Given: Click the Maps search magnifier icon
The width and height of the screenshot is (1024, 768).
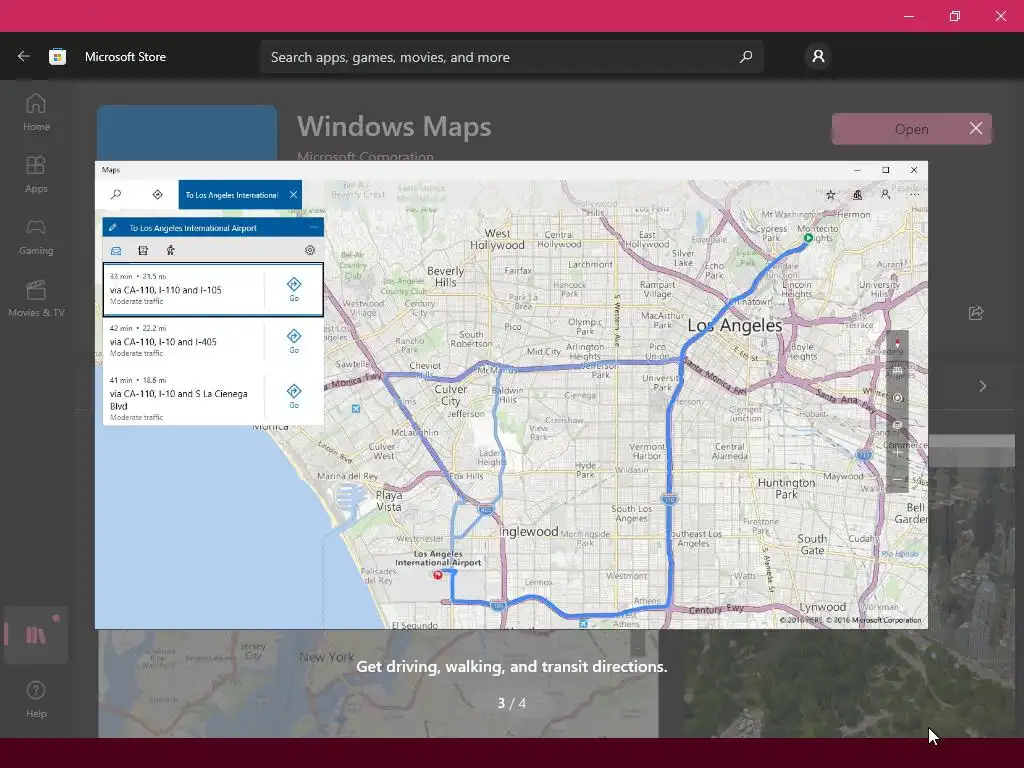Looking at the screenshot, I should (116, 195).
